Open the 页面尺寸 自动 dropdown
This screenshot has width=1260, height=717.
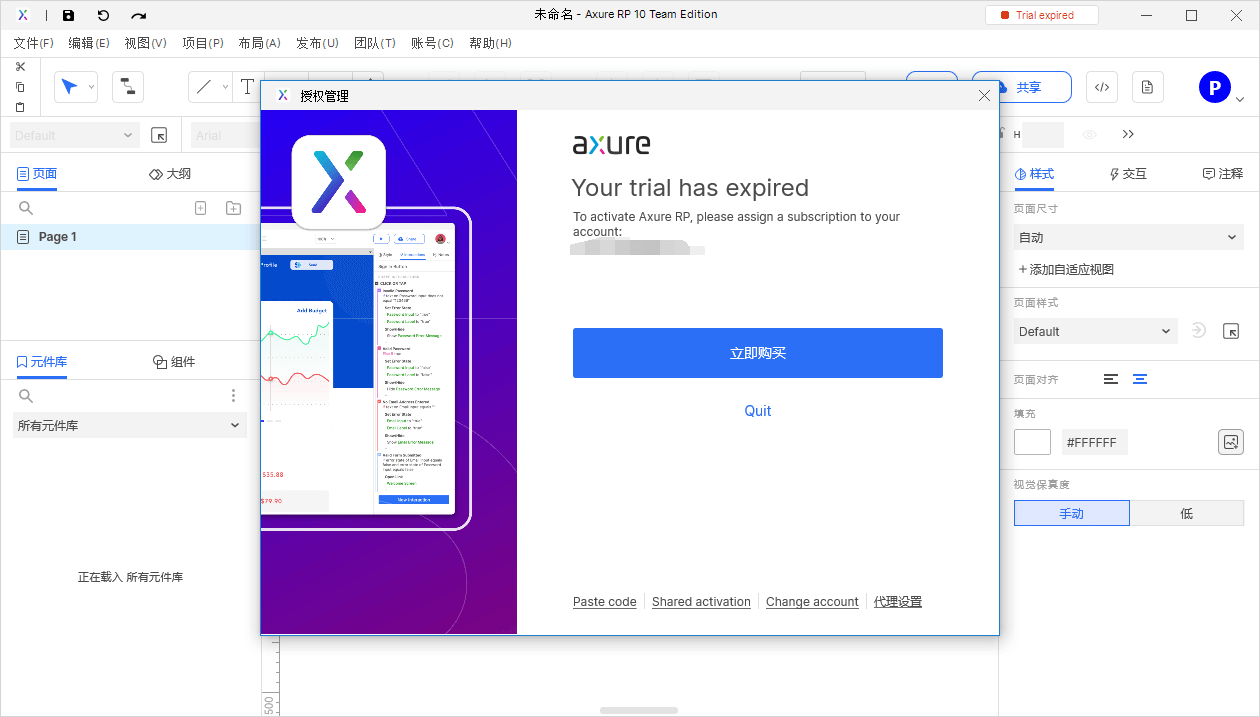[1129, 237]
